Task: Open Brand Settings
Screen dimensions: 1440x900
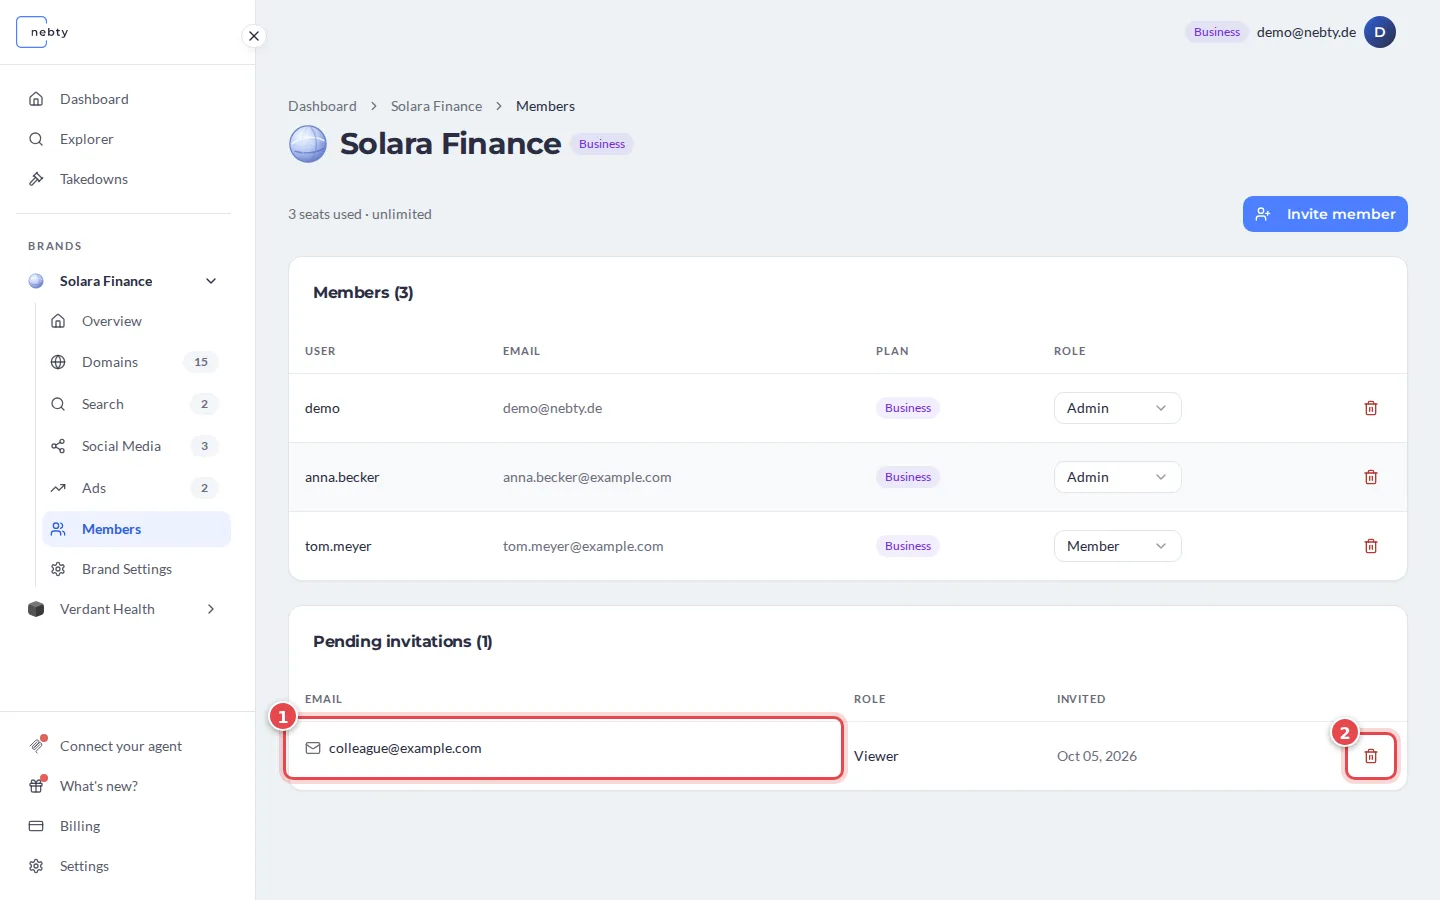Action: (136, 569)
